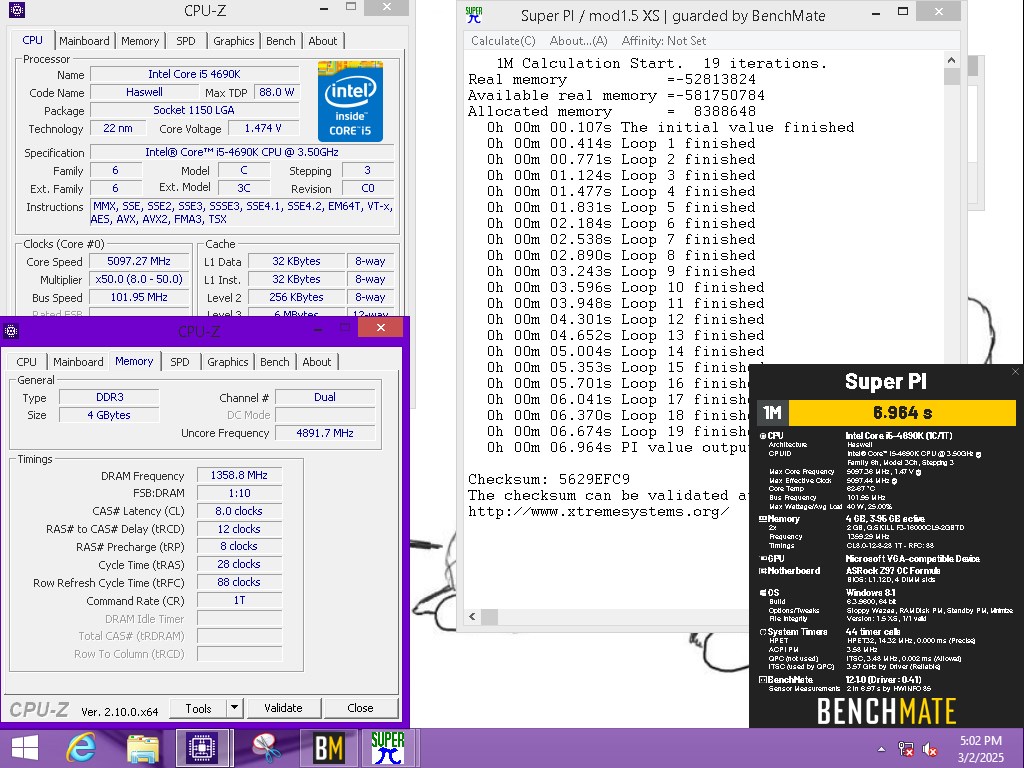The image size is (1024, 768).
Task: Select the Core Speed value 5097.27 MHz
Action: 139,261
